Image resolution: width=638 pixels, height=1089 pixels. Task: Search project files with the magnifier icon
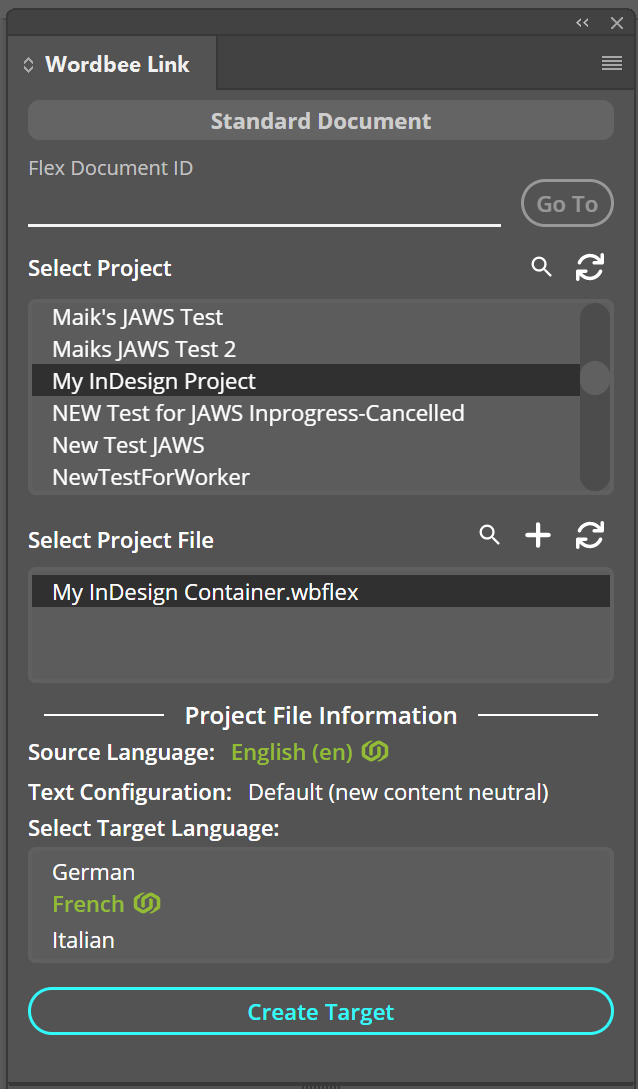(x=489, y=535)
